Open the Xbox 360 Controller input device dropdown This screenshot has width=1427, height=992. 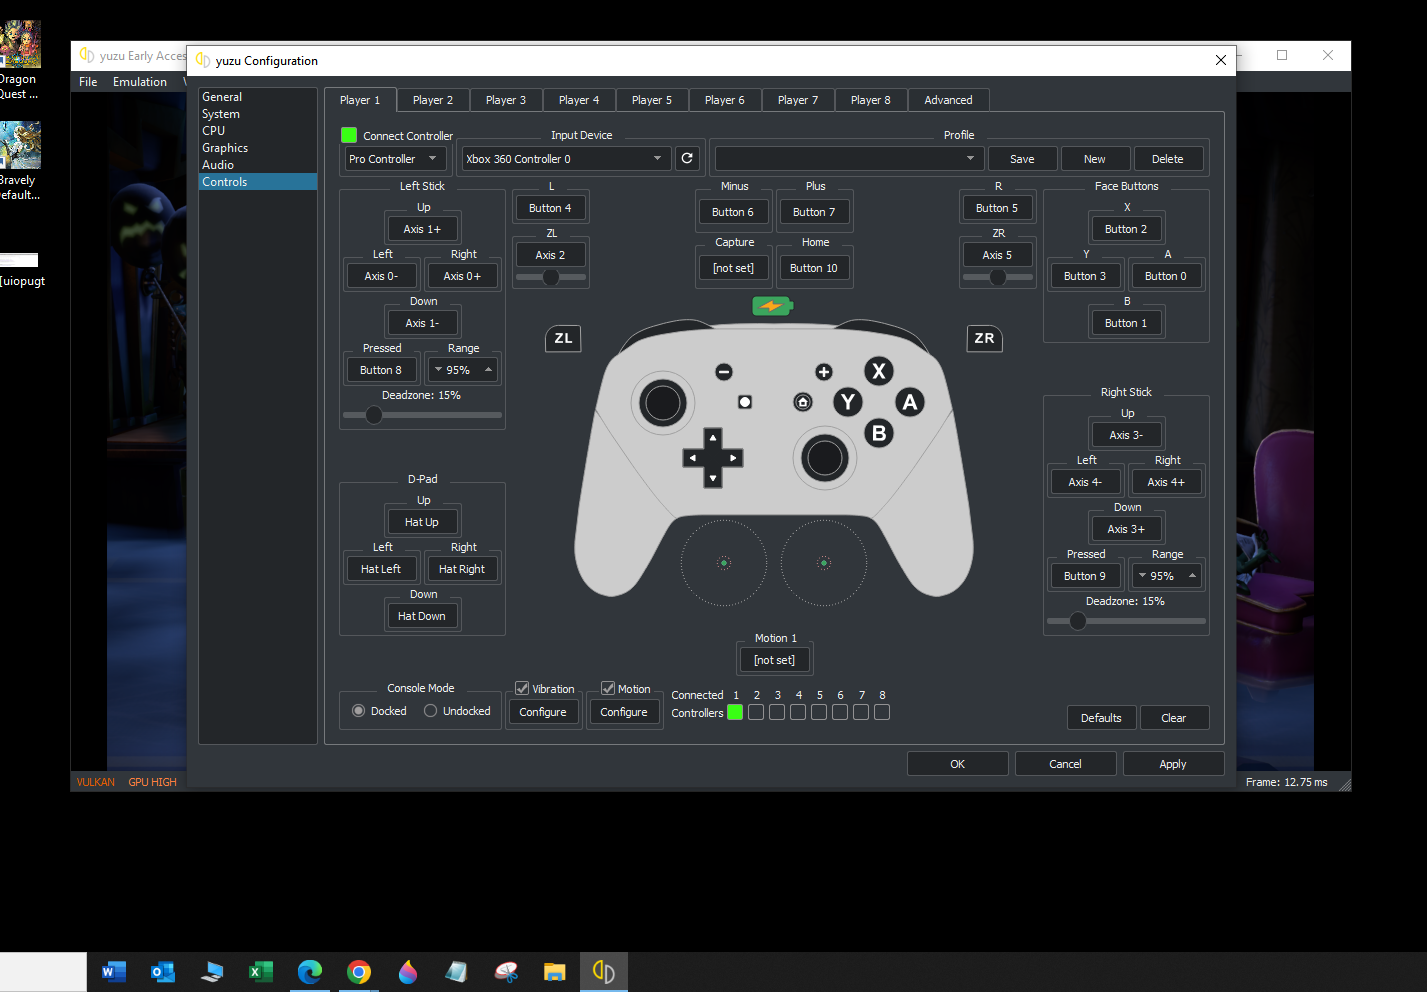565,159
